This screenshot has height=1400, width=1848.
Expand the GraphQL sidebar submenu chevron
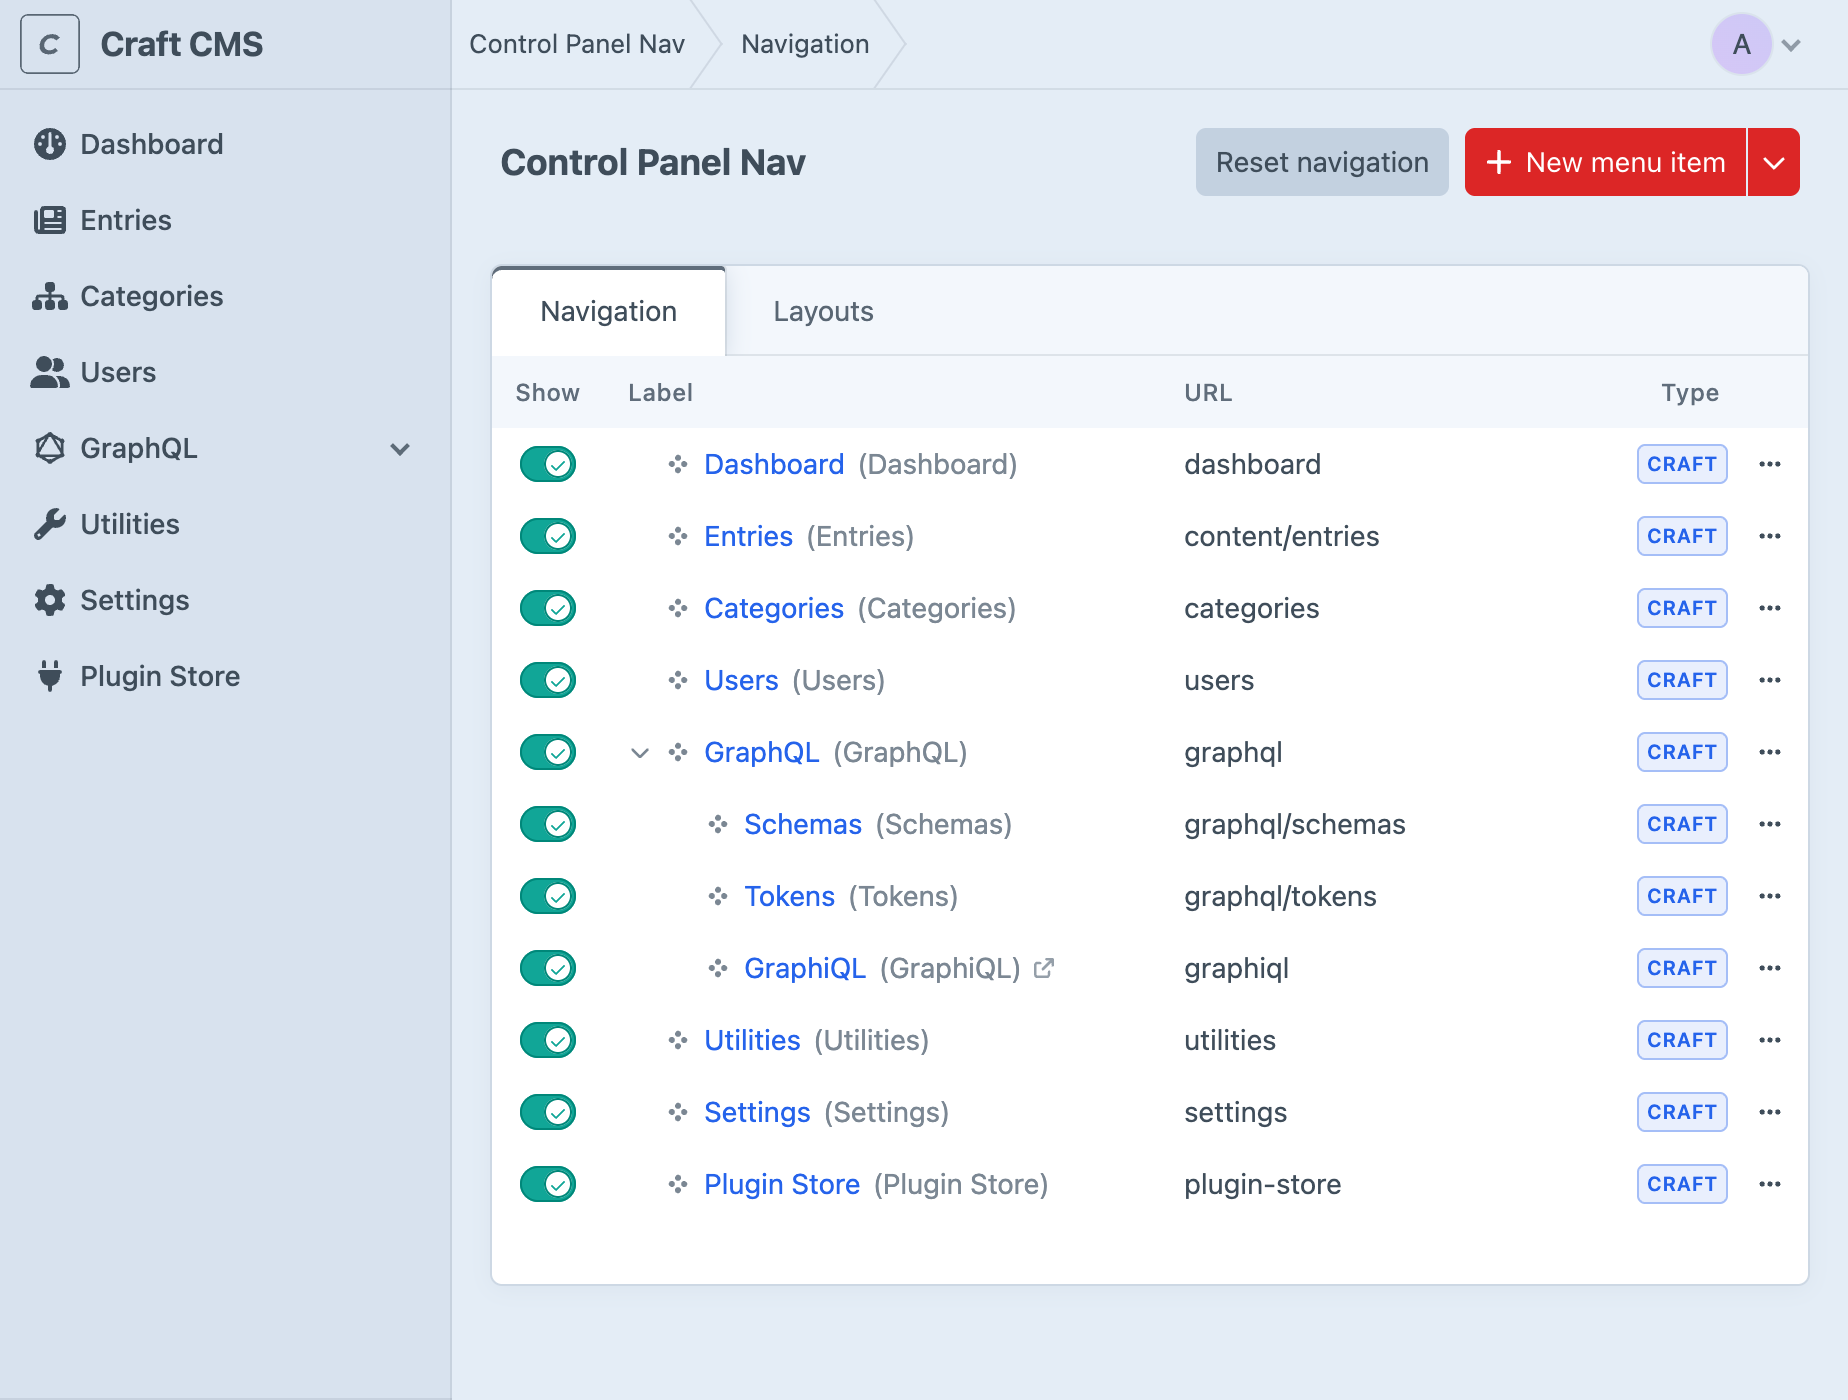coord(400,449)
